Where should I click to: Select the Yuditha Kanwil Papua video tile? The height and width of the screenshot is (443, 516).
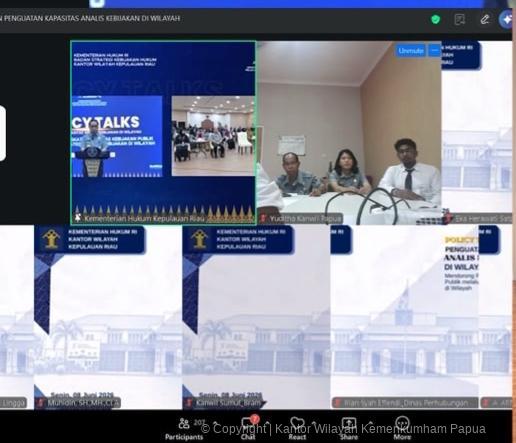pos(349,133)
